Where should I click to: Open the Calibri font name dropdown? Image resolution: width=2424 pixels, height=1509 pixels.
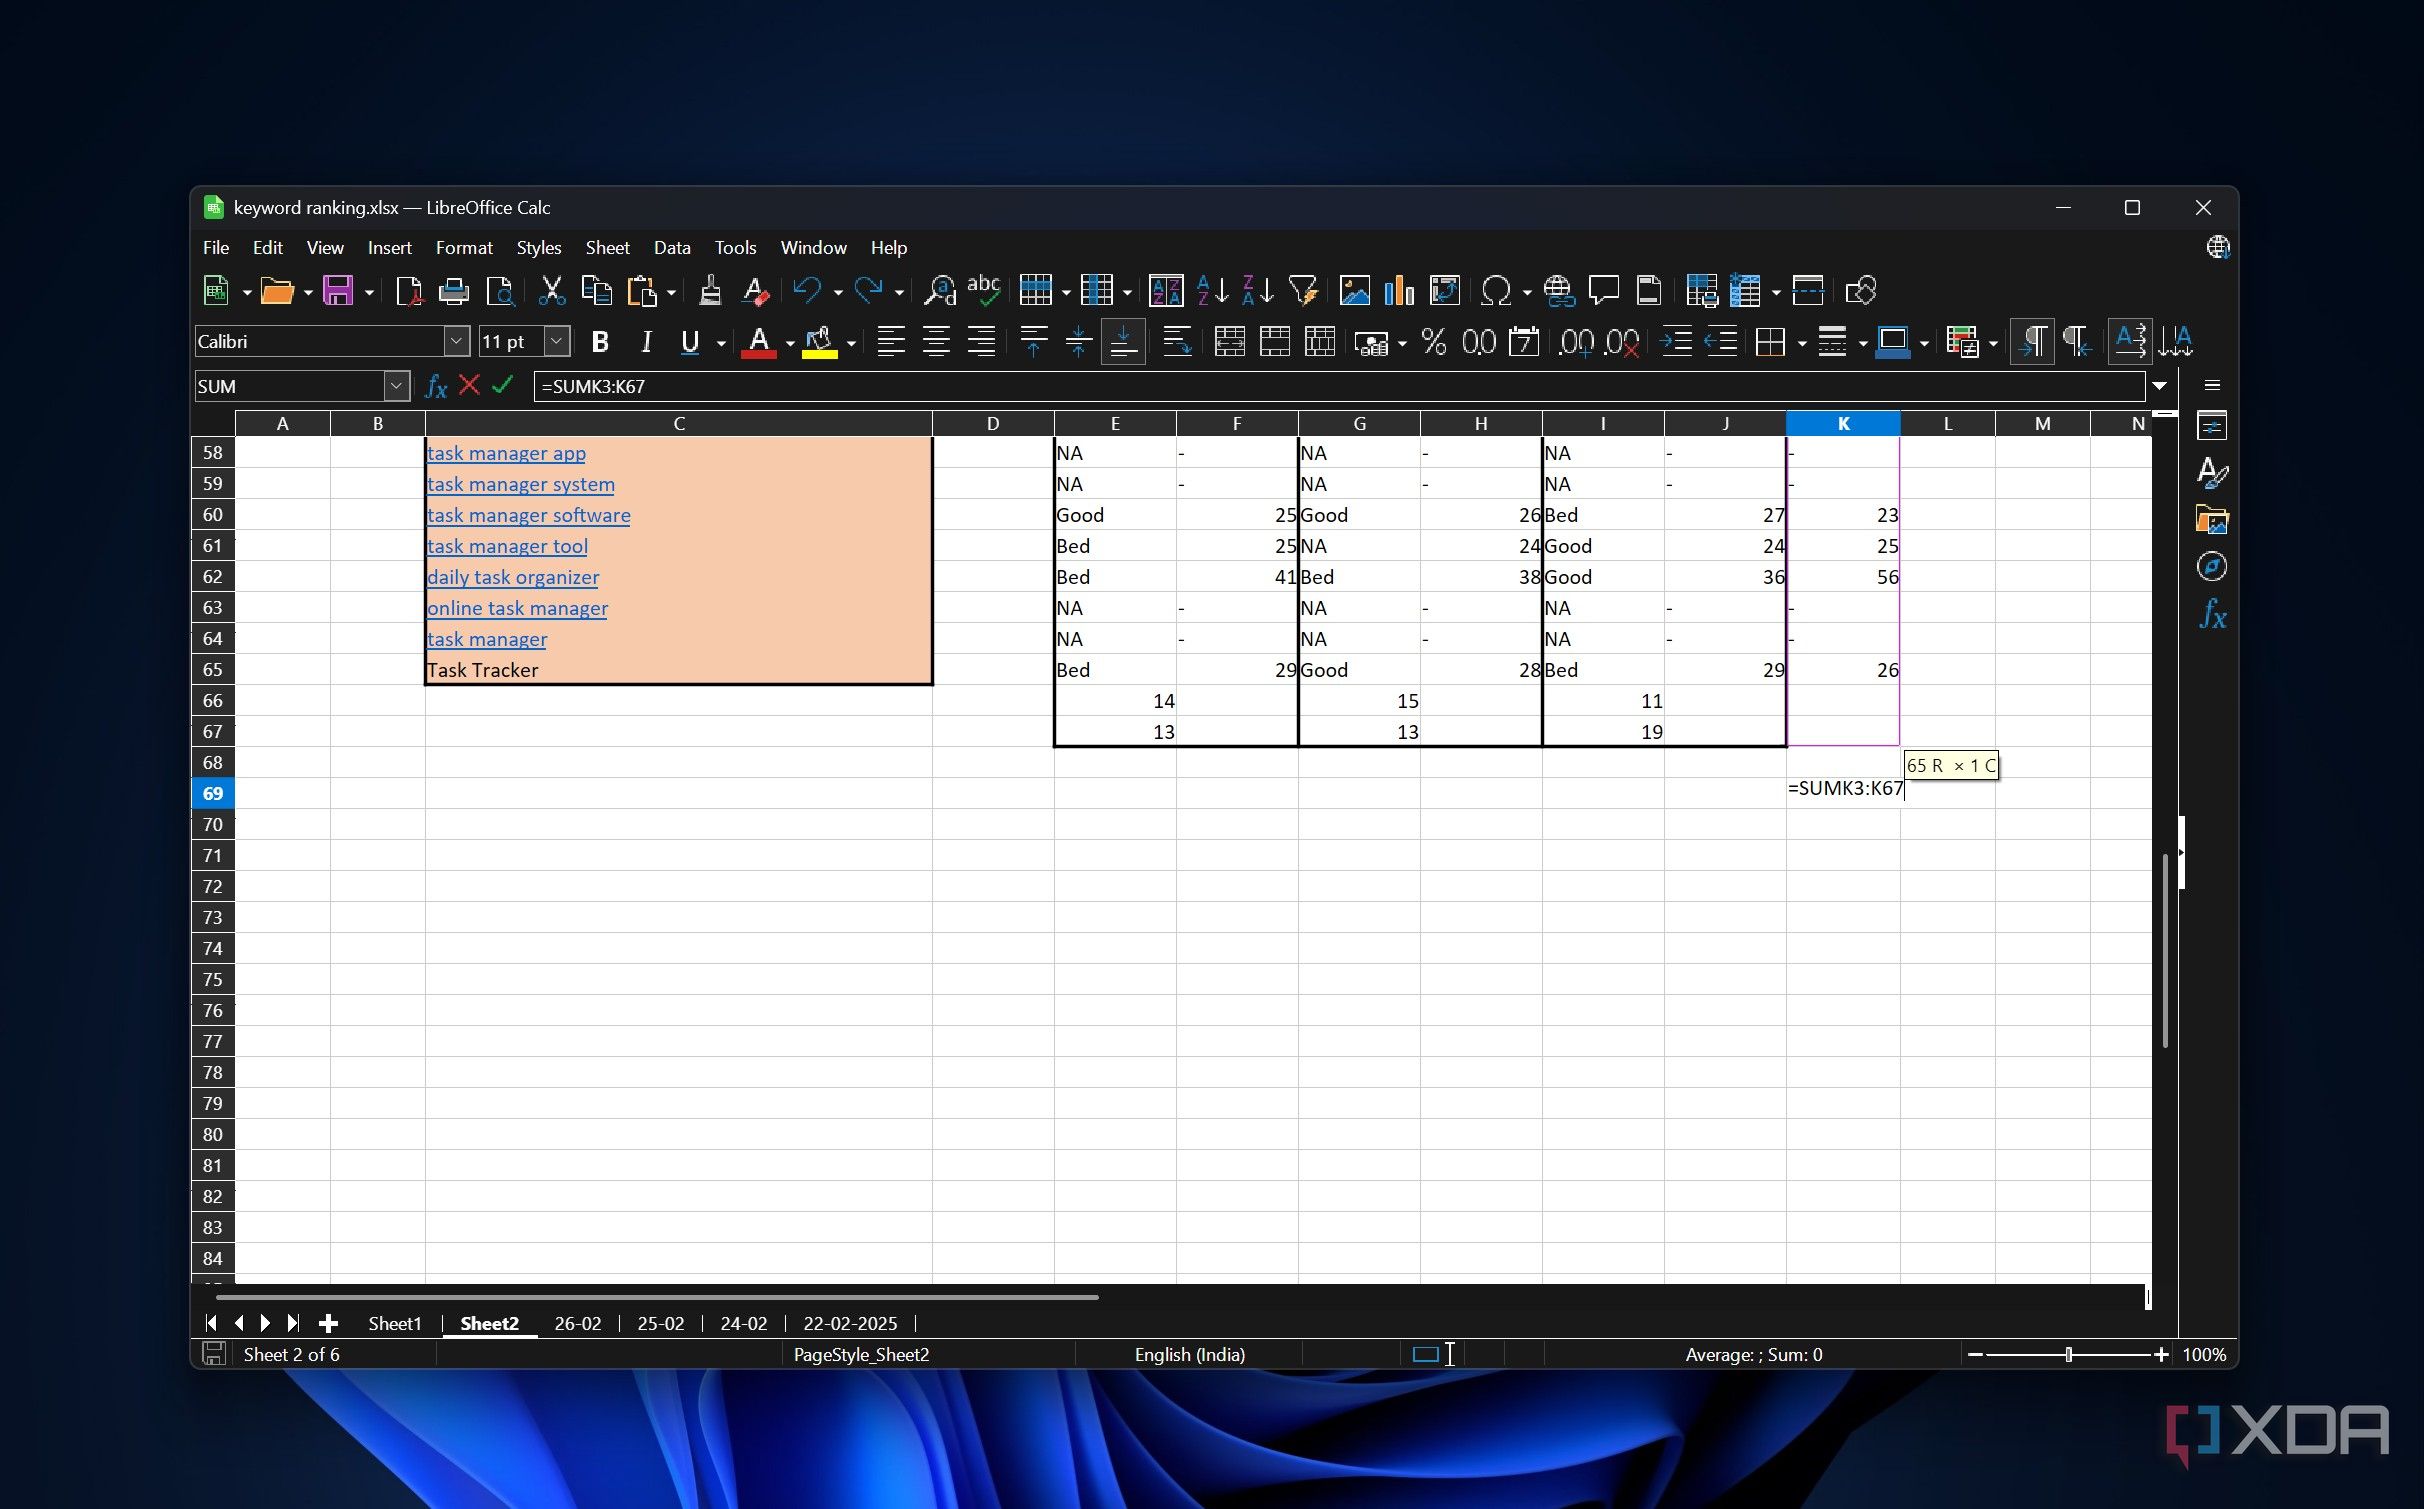point(456,341)
